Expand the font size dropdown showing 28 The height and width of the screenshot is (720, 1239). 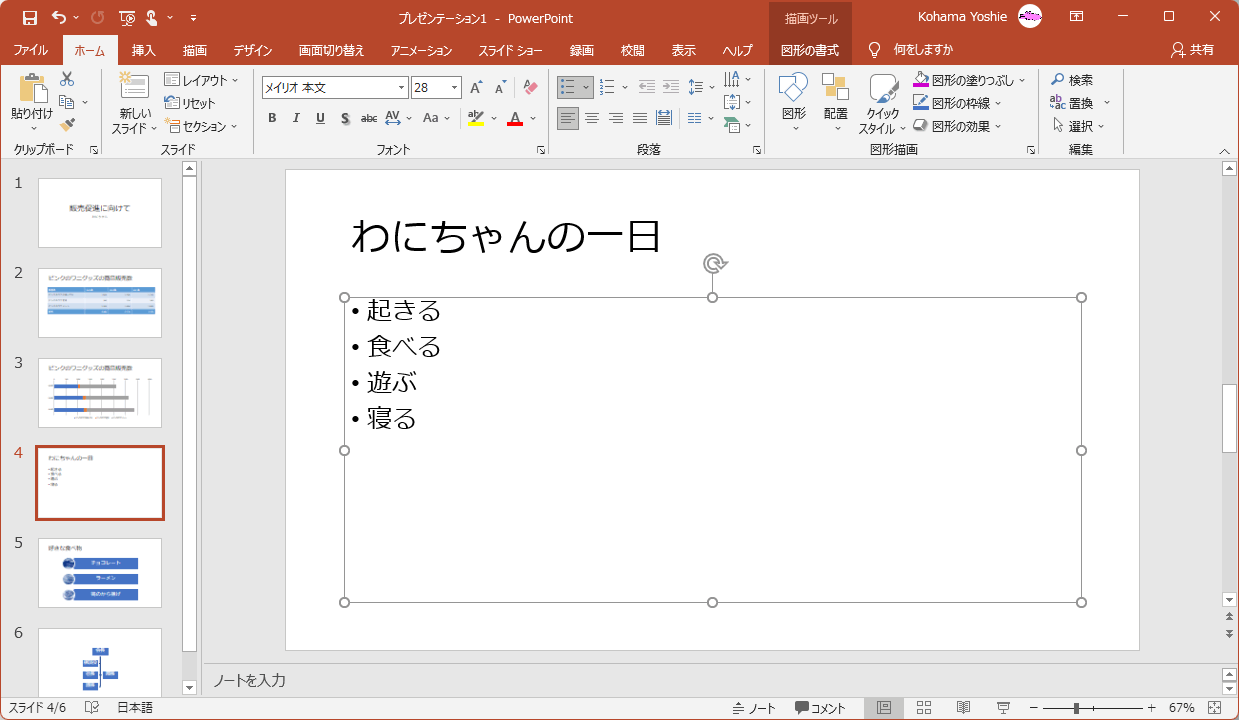454,88
